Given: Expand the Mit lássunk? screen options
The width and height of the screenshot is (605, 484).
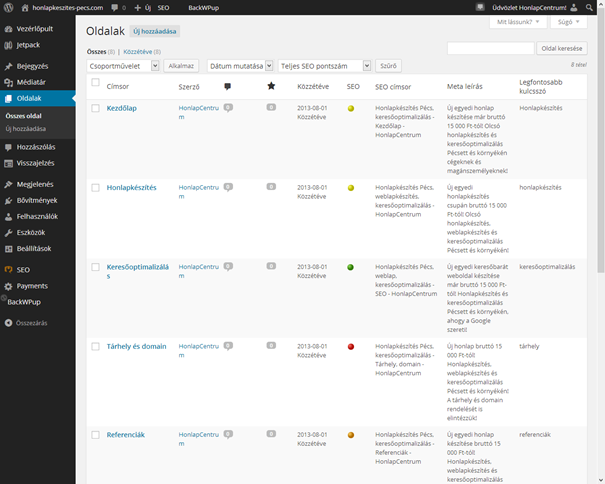Looking at the screenshot, I should (518, 22).
